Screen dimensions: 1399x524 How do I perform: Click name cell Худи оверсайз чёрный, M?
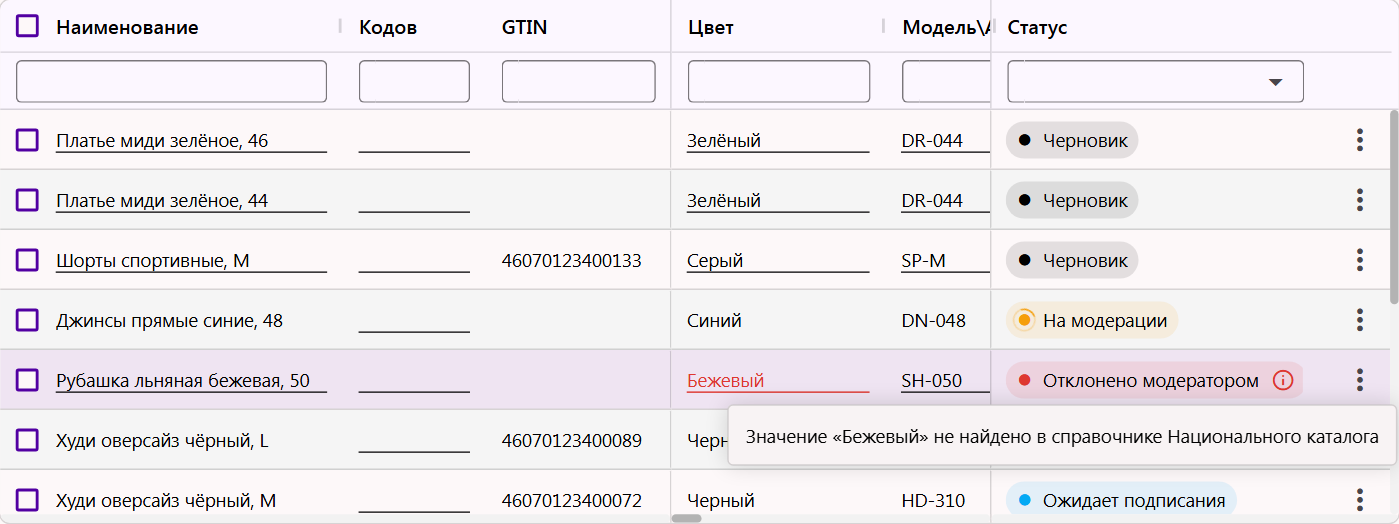click(x=166, y=500)
